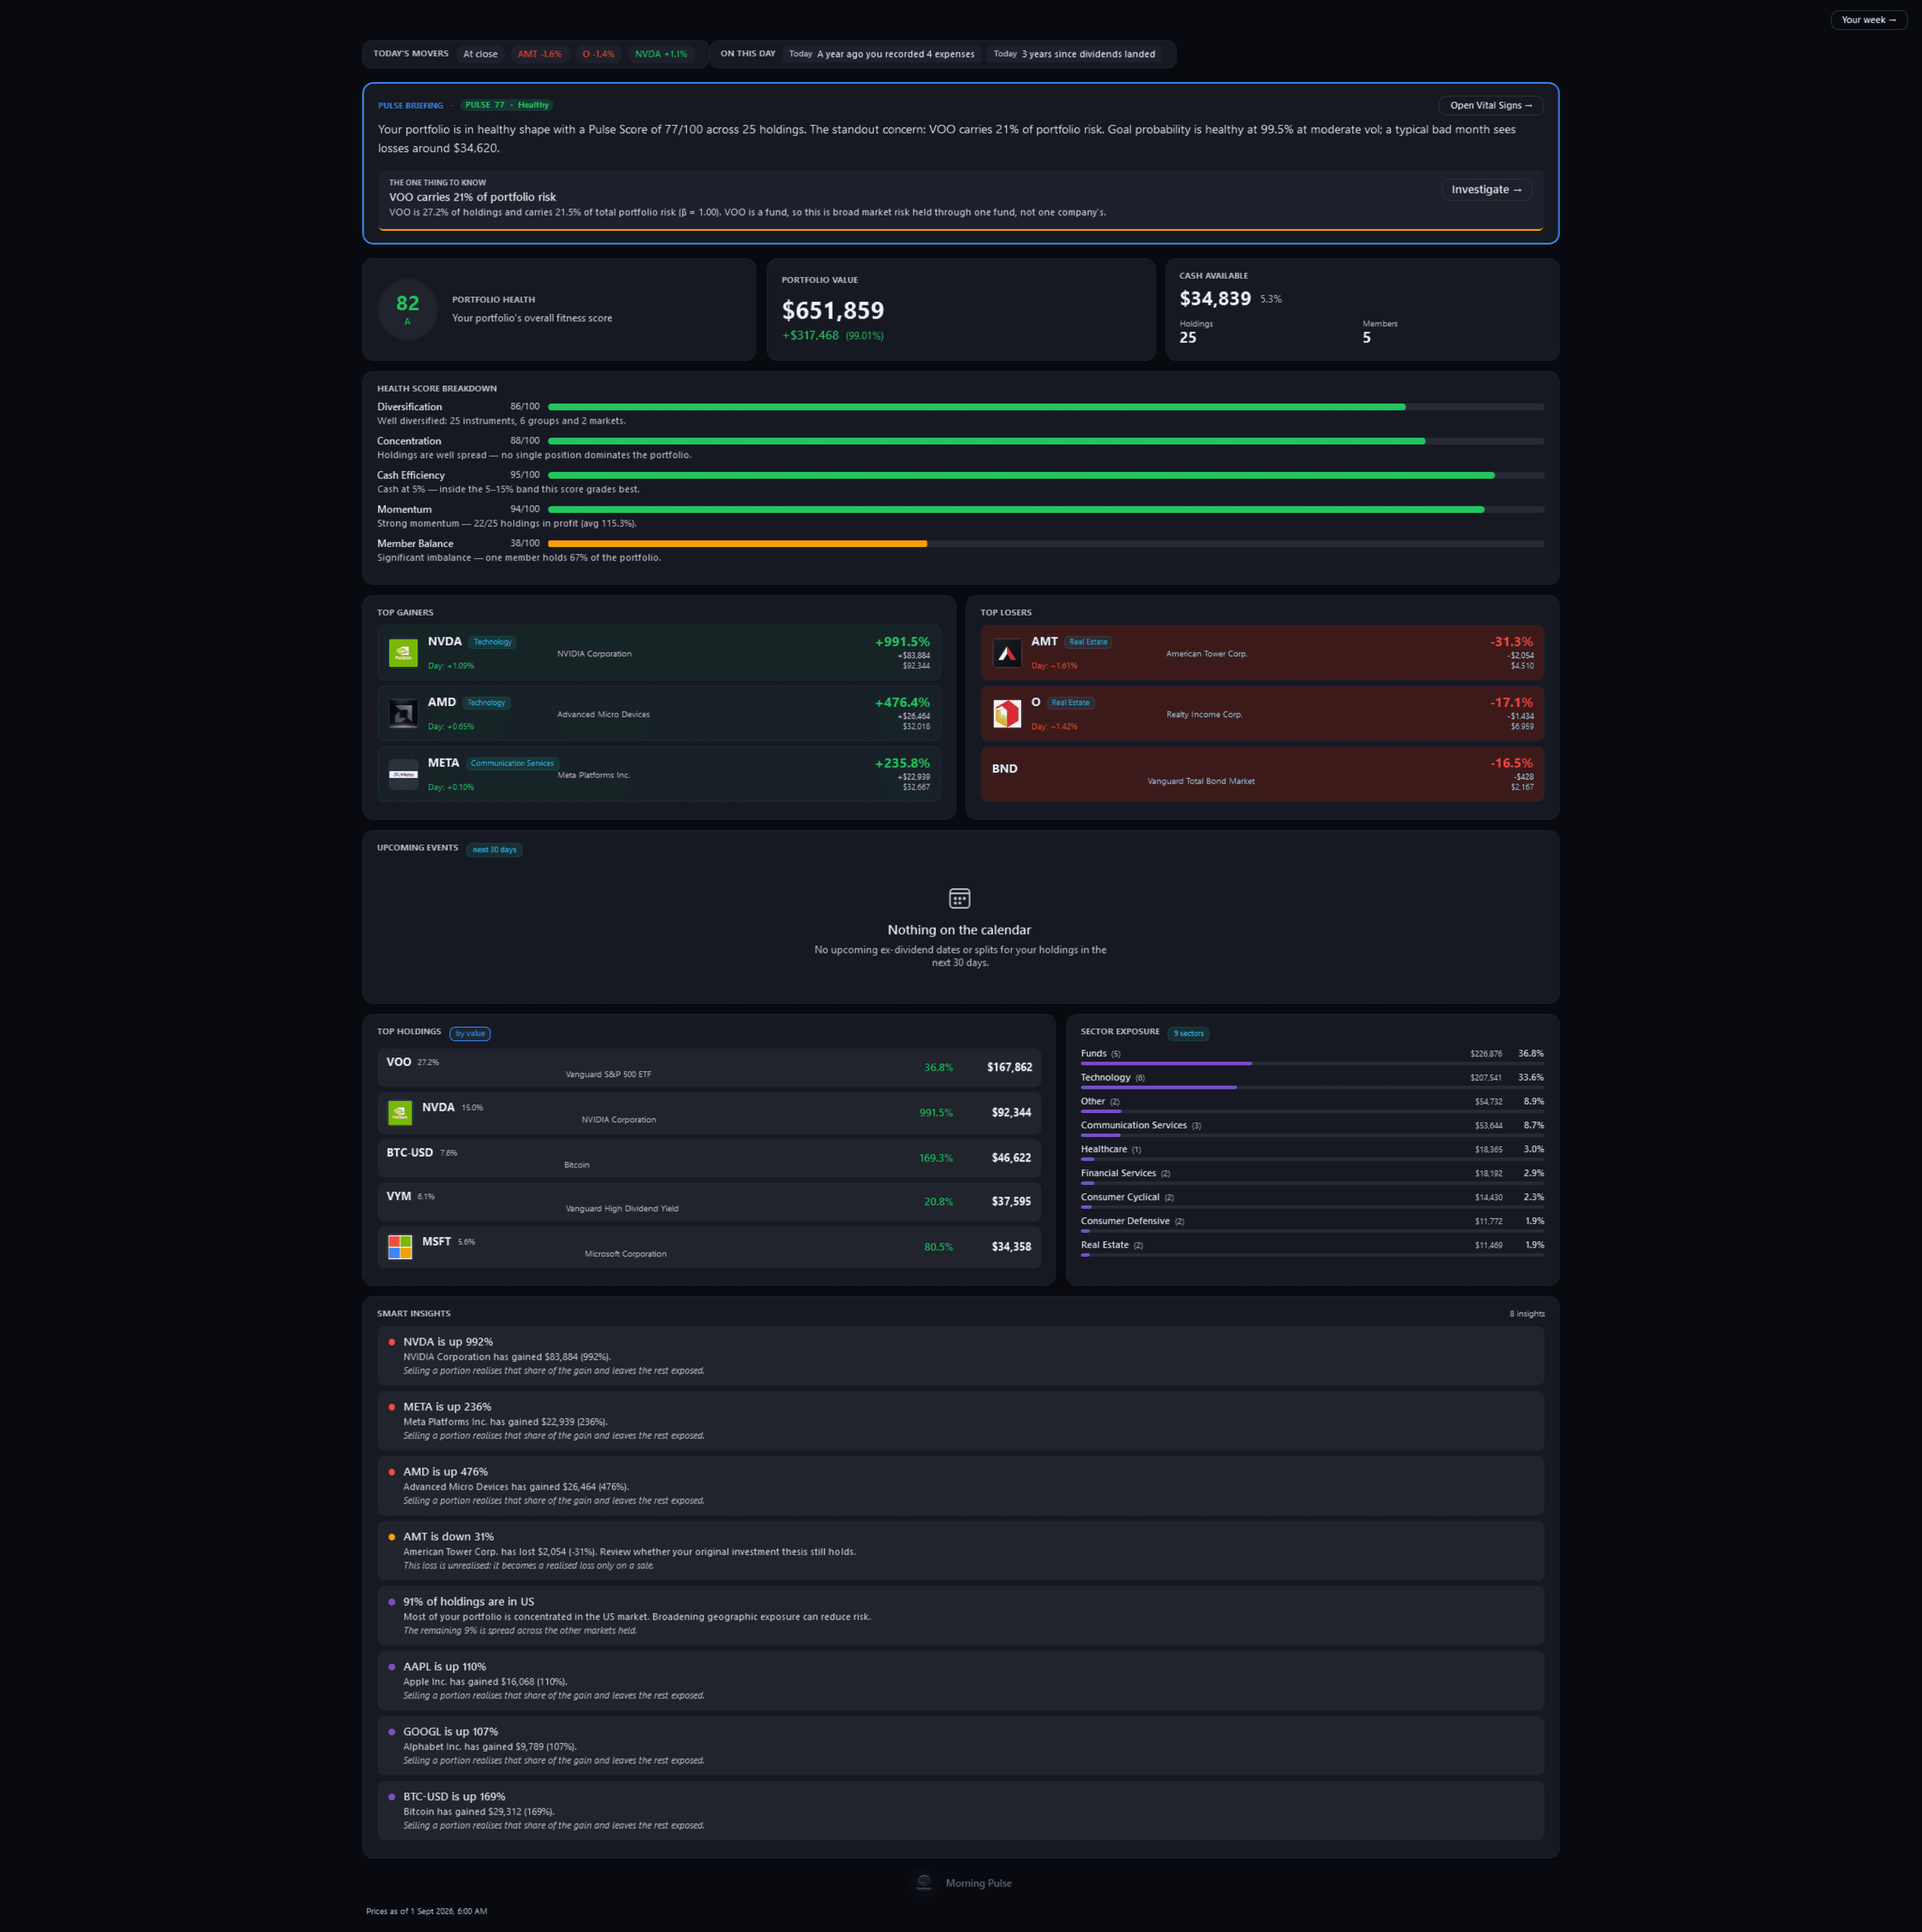Open the VYM holding row

pyautogui.click(x=709, y=1202)
